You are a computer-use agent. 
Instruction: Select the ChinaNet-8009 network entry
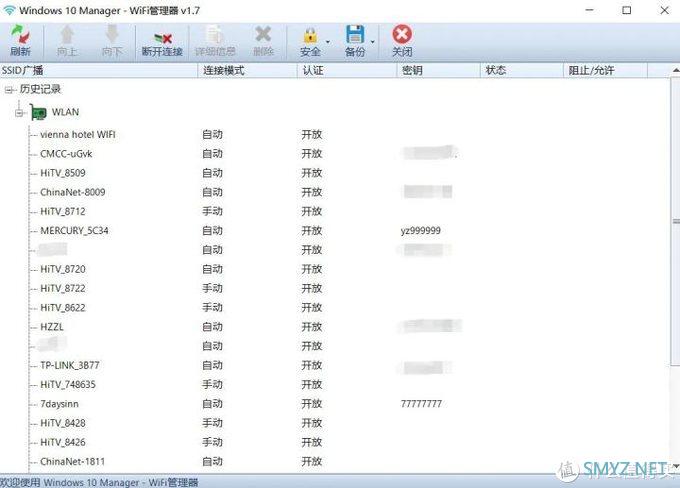tap(73, 192)
